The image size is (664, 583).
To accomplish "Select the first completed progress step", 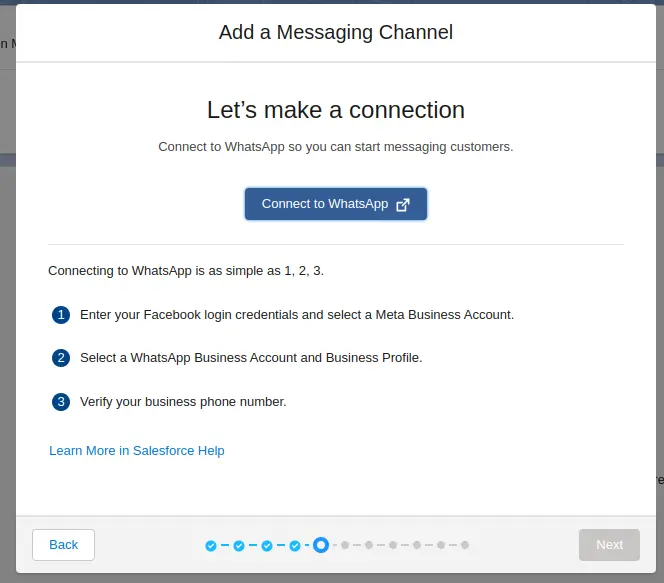I will [x=211, y=546].
